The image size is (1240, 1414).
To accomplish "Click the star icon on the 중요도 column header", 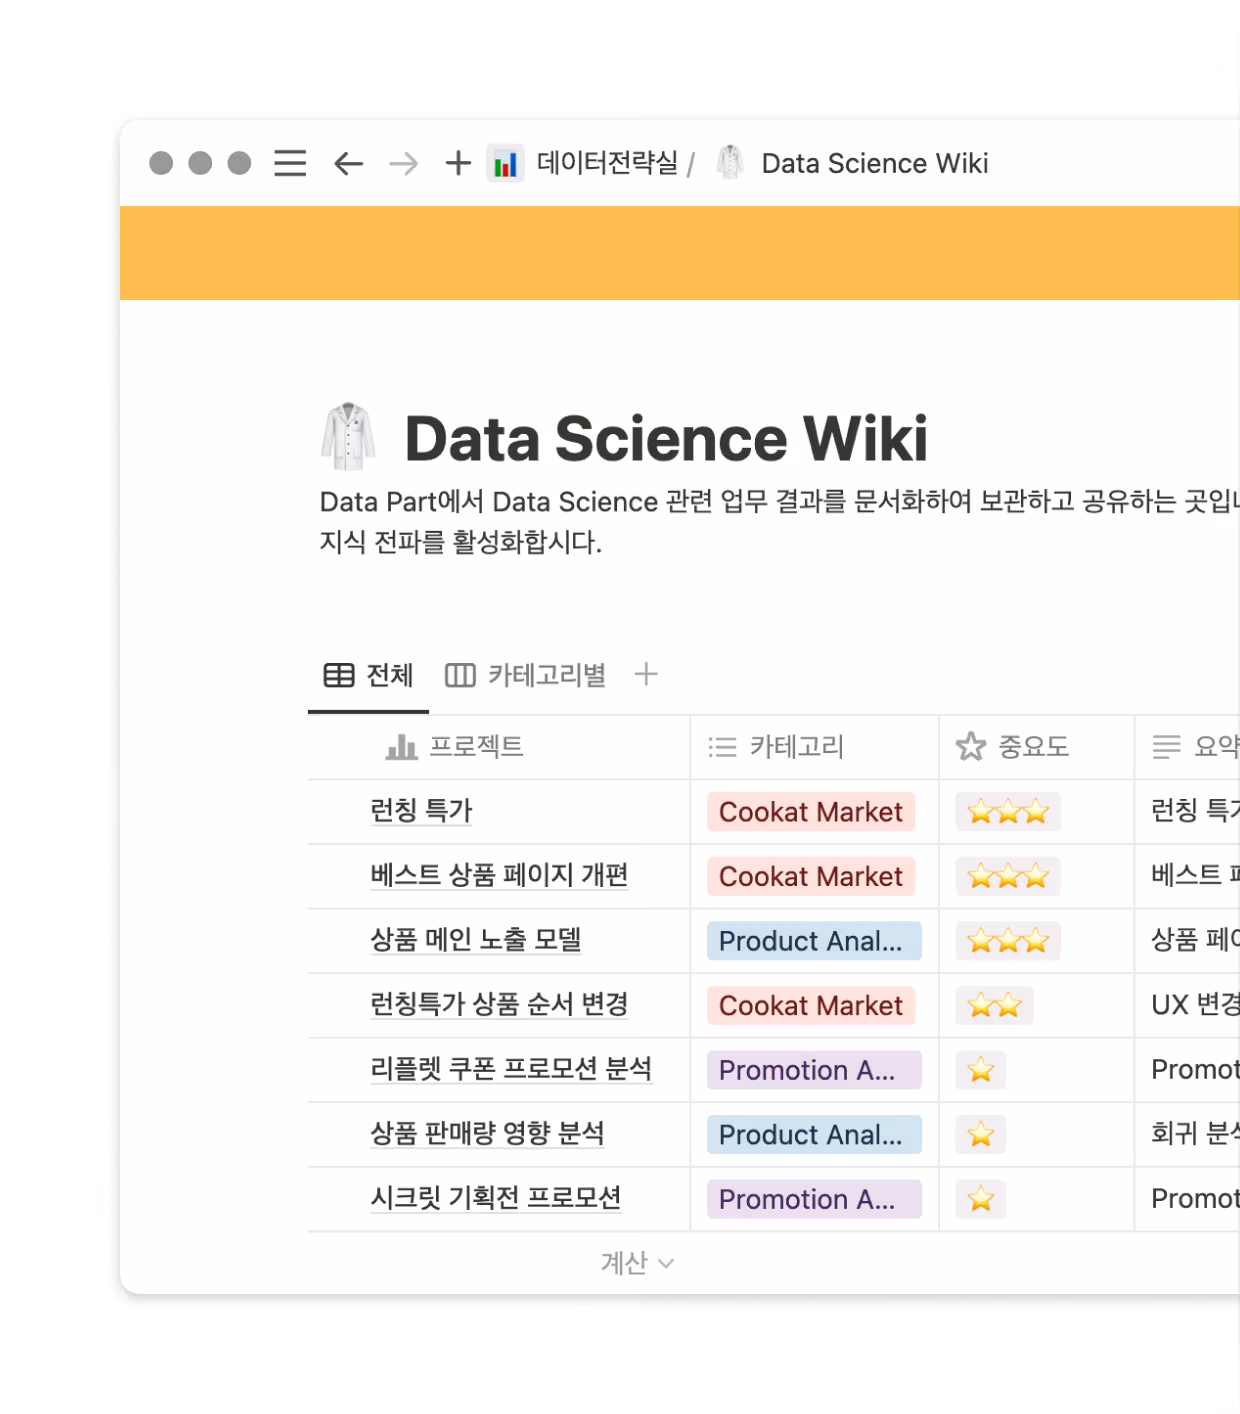I will coord(969,746).
